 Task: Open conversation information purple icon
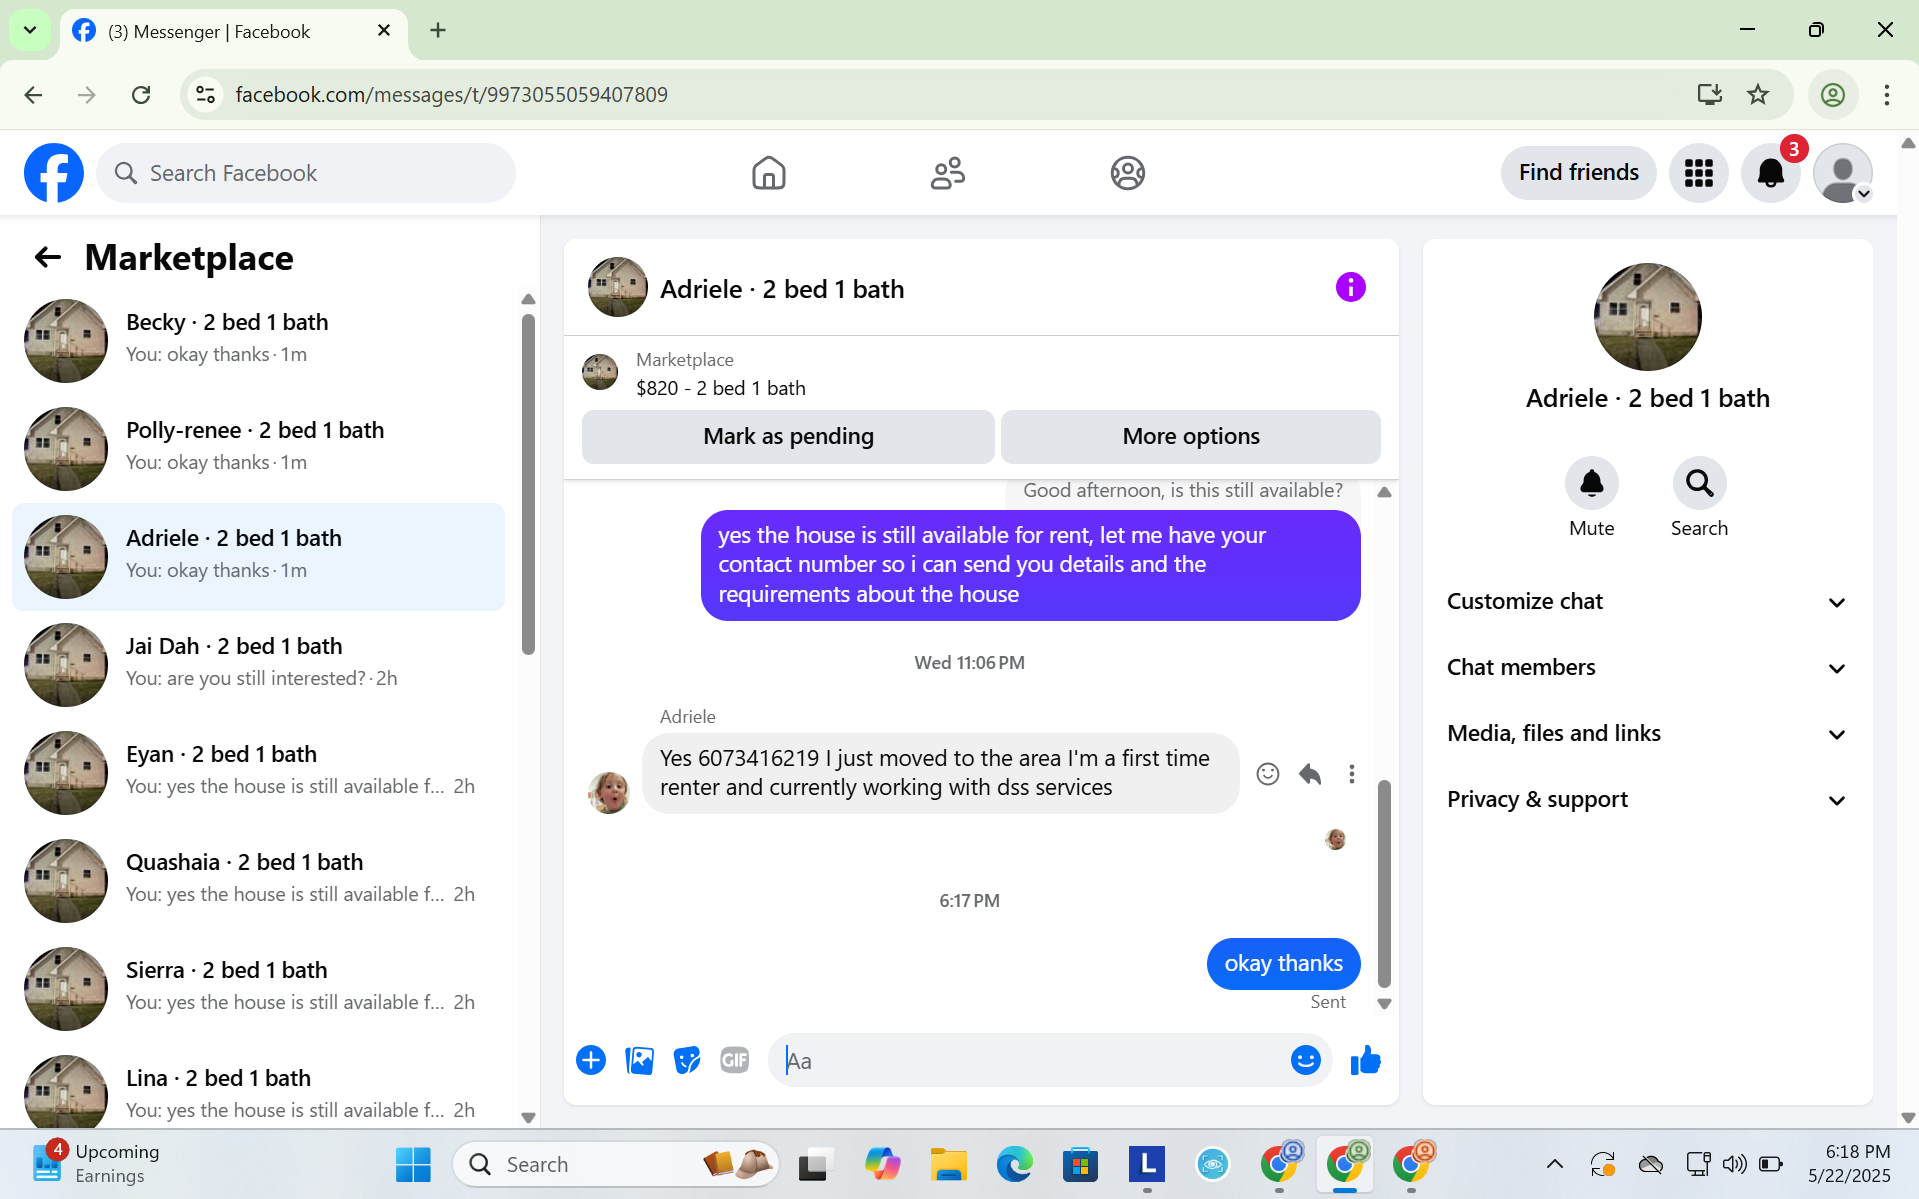[1350, 288]
